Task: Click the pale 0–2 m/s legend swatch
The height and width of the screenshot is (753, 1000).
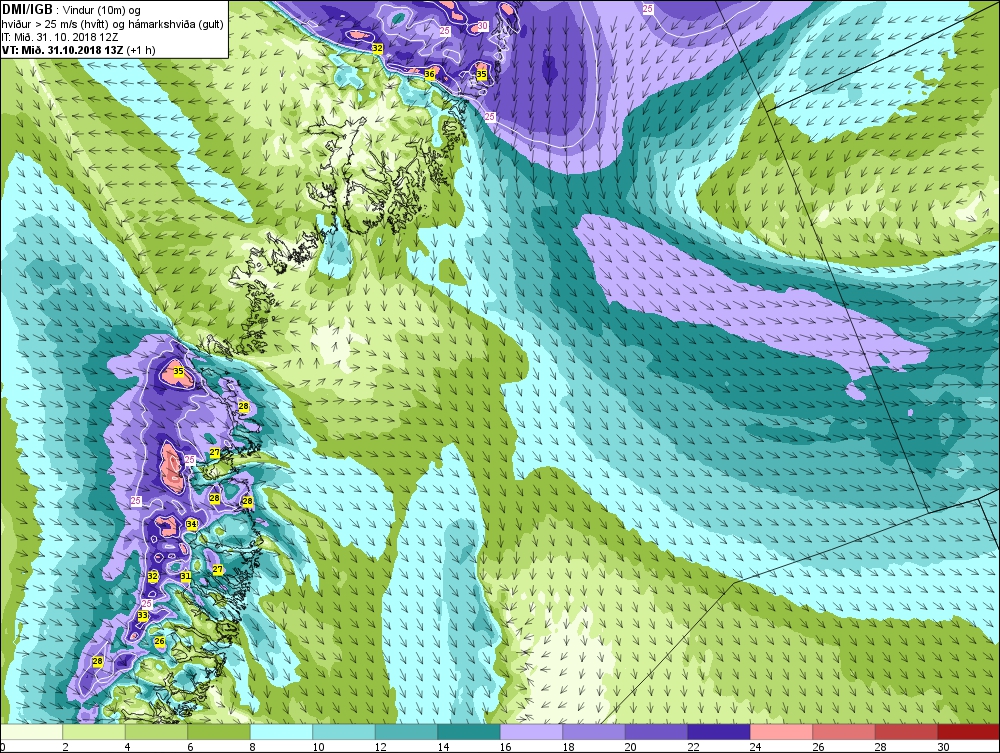Action: 31,731
